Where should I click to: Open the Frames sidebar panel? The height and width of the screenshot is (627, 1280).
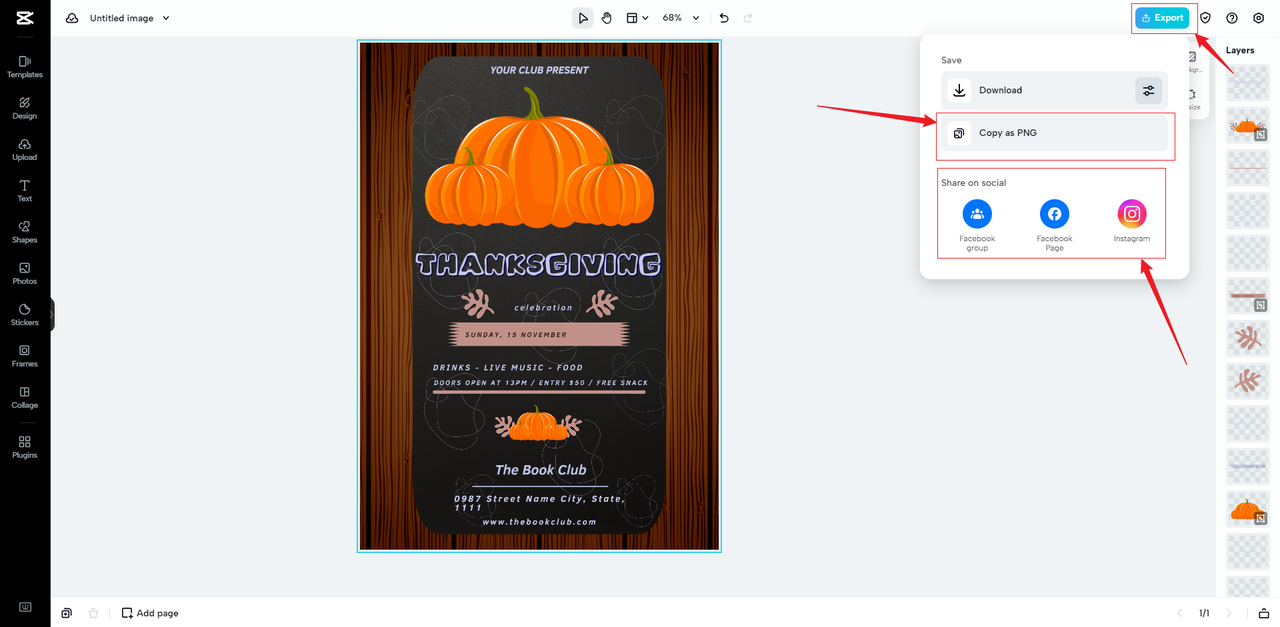[25, 356]
